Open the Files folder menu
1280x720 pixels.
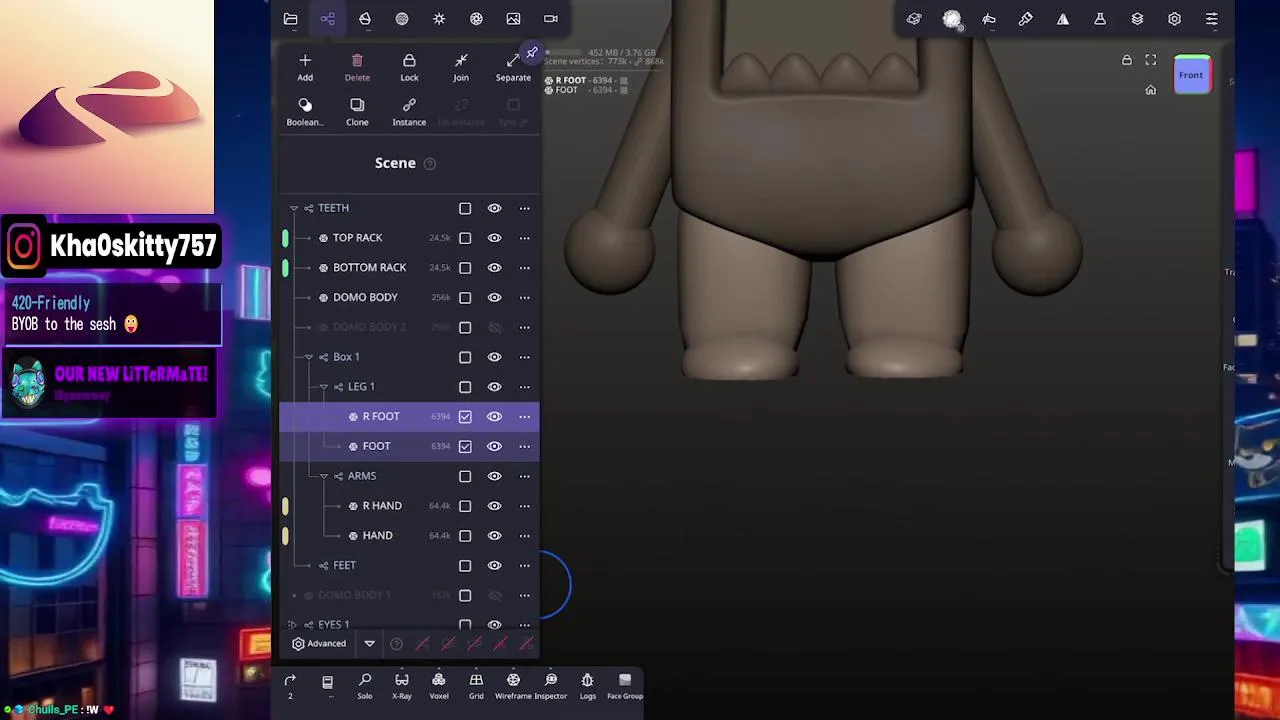(x=290, y=18)
